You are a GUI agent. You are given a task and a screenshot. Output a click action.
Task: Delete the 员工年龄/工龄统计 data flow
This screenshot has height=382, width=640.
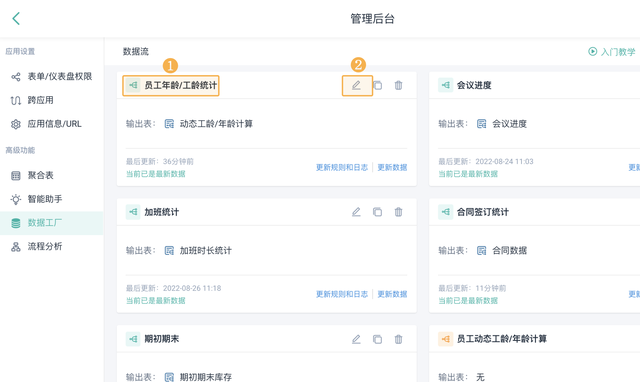[x=398, y=85]
